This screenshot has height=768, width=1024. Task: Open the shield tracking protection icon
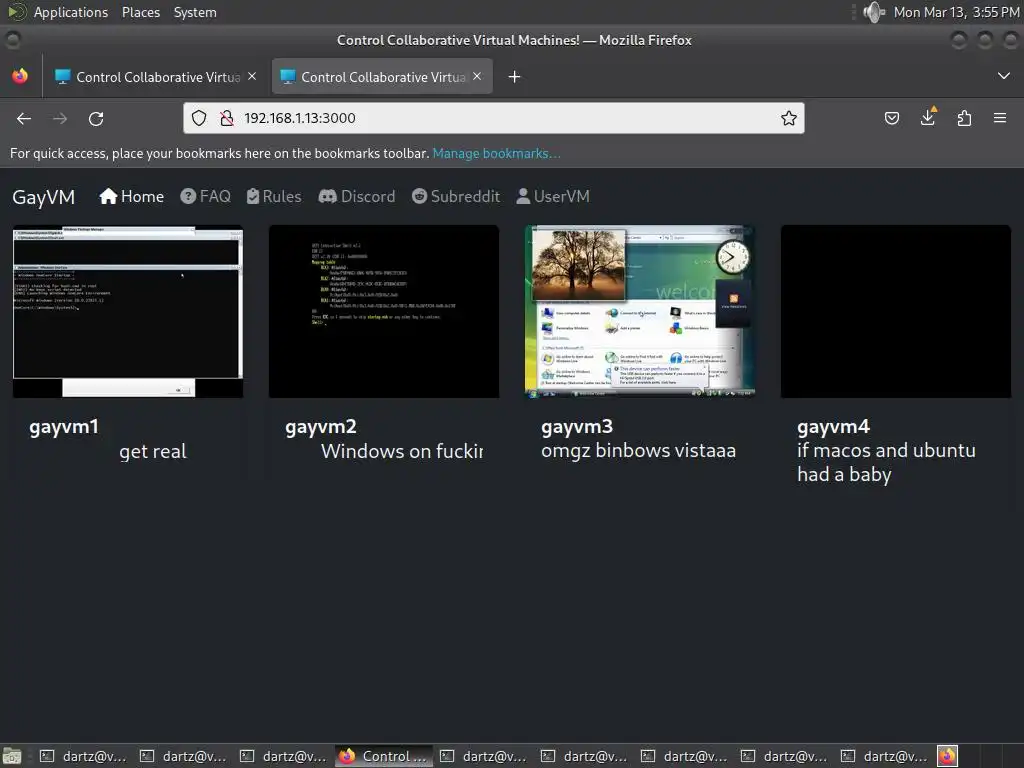[x=199, y=118]
